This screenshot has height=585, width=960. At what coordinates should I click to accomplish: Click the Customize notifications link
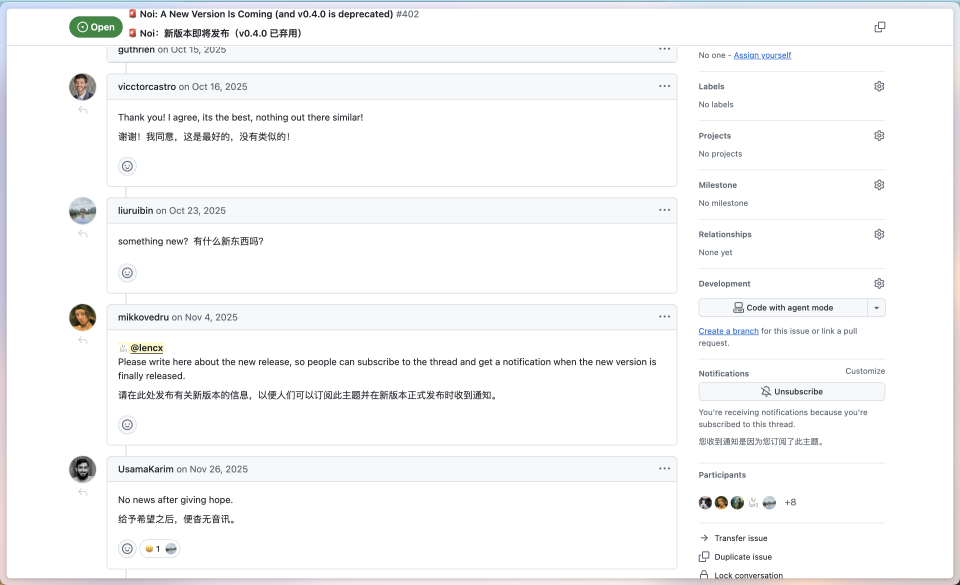coord(865,371)
